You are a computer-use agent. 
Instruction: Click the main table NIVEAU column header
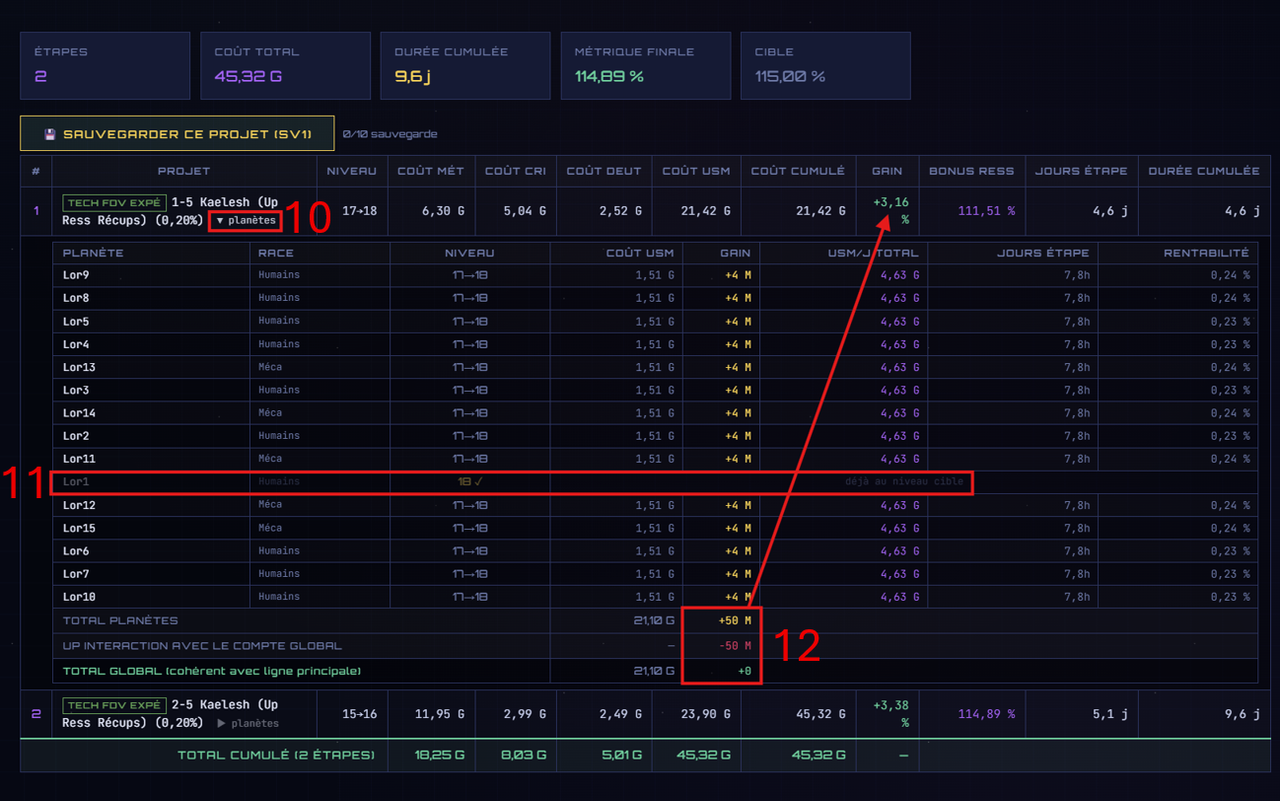[352, 171]
